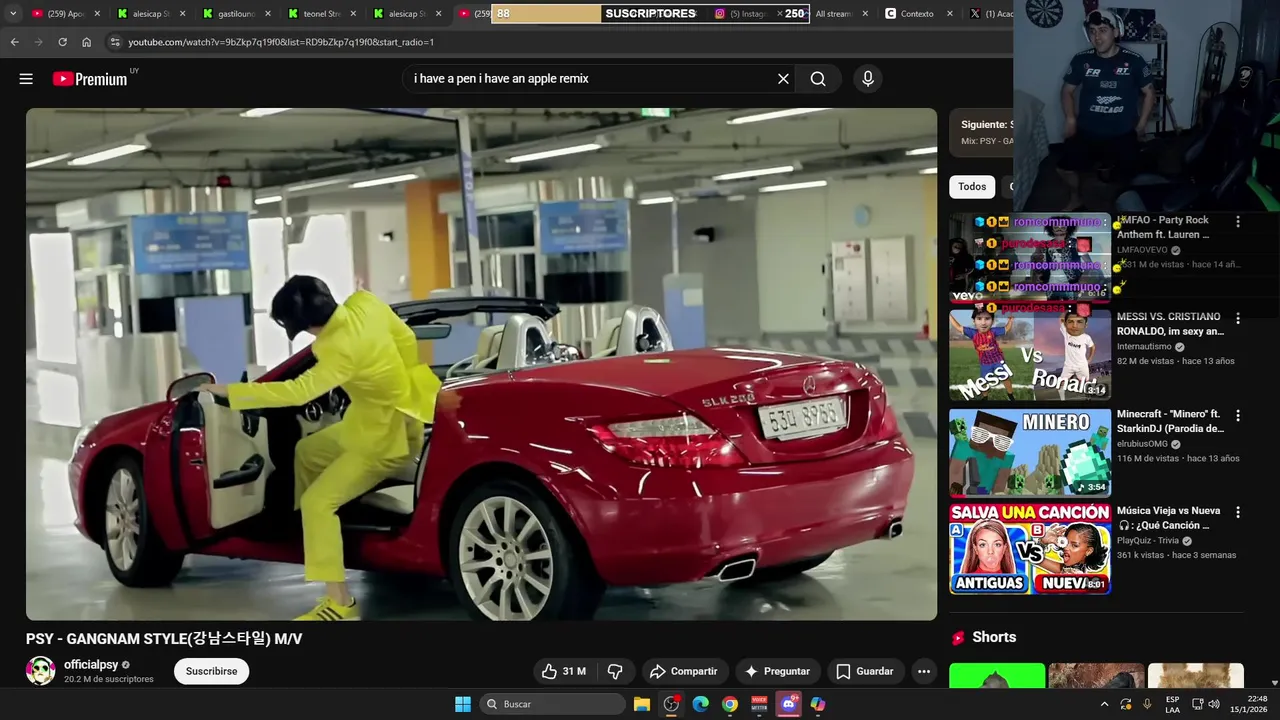Image resolution: width=1280 pixels, height=720 pixels.
Task: Show hidden system tray icons
Action: point(1104,704)
